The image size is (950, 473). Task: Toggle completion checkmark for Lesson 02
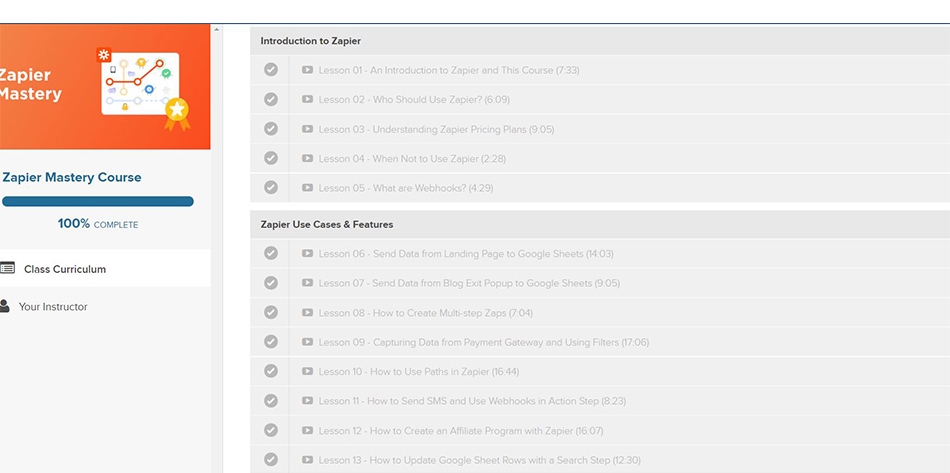(x=271, y=99)
